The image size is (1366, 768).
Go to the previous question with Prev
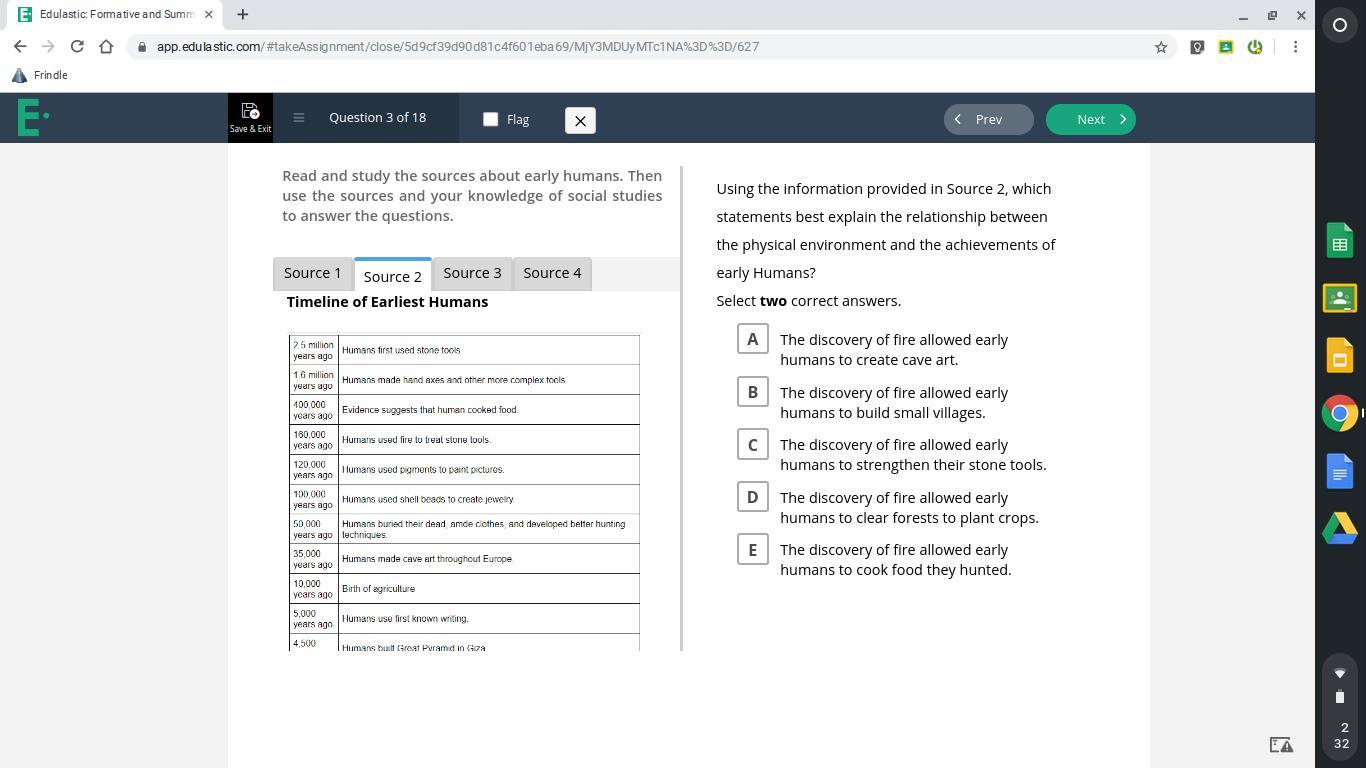988,119
